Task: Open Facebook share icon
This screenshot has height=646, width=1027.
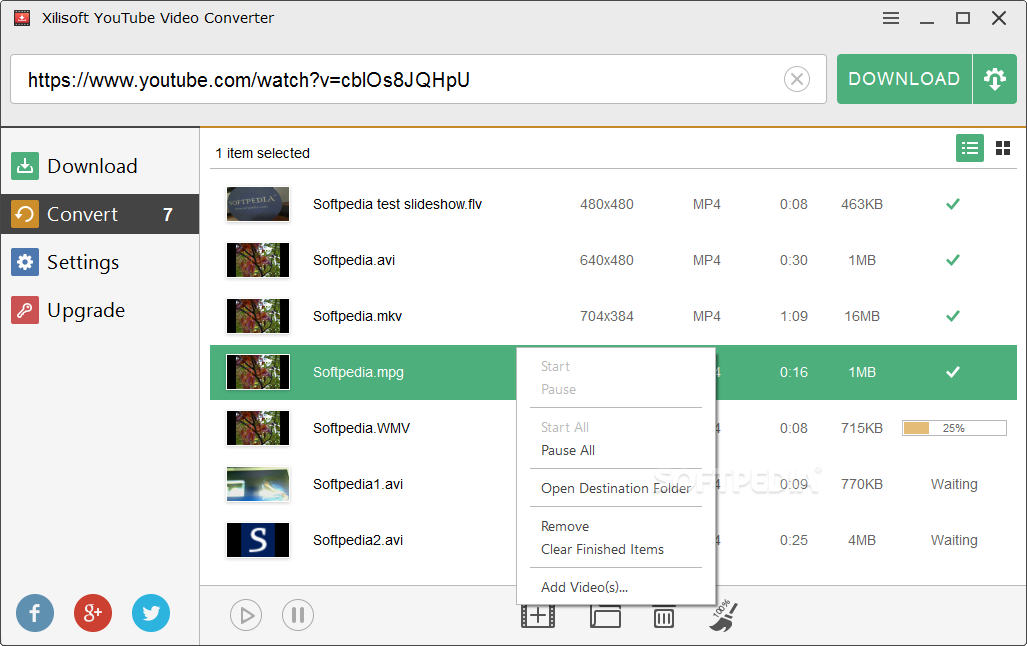Action: (35, 613)
